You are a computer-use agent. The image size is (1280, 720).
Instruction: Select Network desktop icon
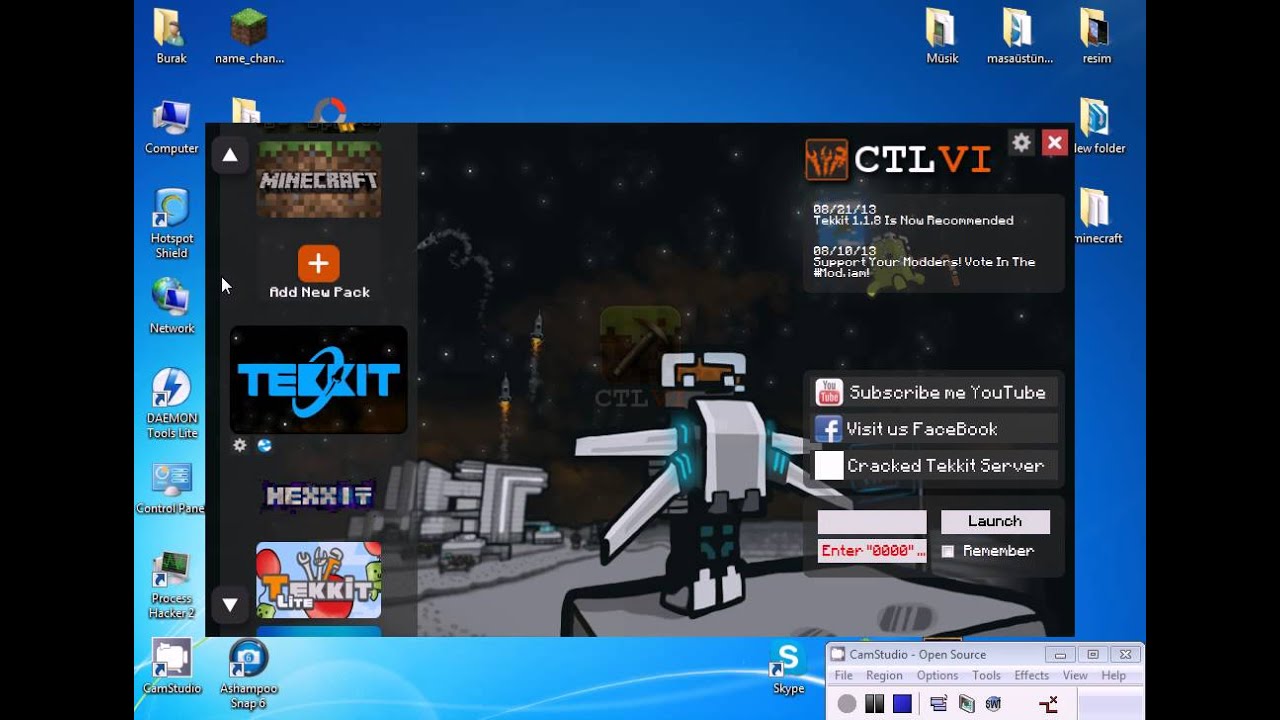(x=171, y=306)
